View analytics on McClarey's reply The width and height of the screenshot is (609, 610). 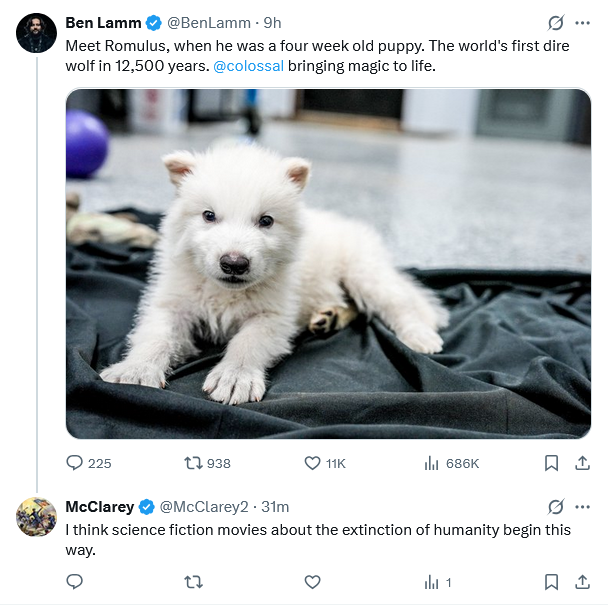432,581
